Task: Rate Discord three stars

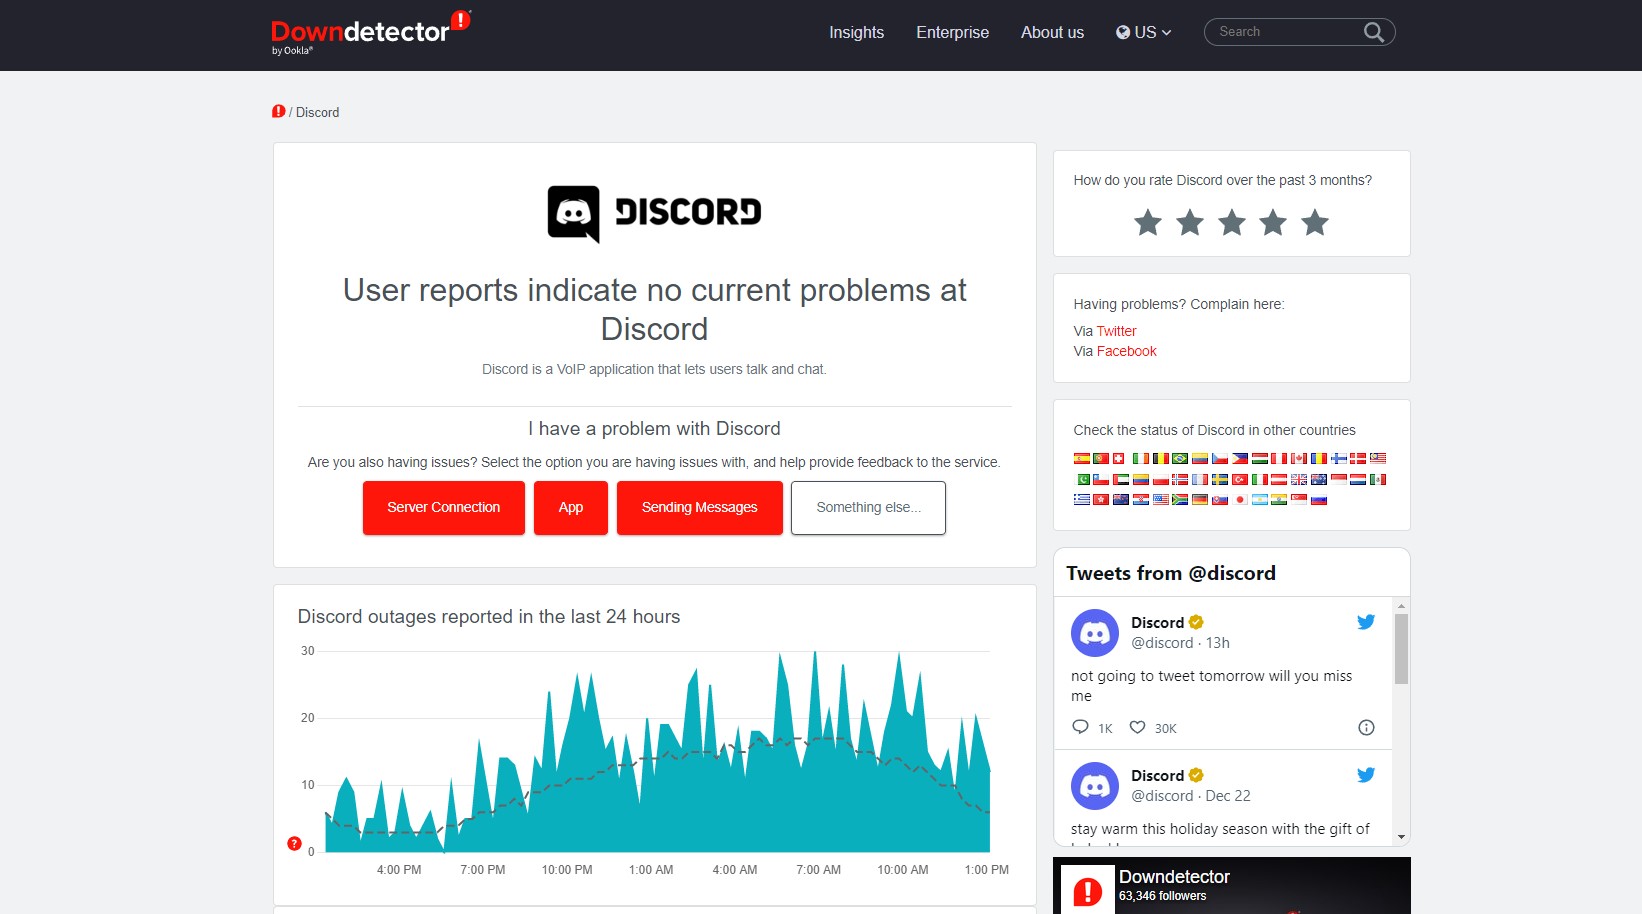Action: tap(1232, 222)
